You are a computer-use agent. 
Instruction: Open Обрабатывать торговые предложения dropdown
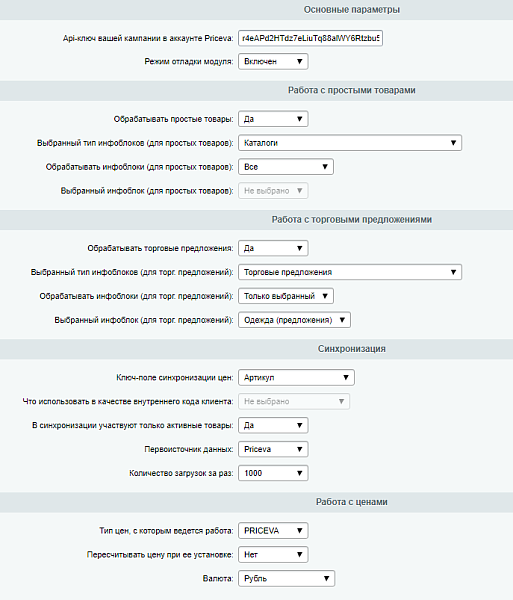[x=273, y=248]
